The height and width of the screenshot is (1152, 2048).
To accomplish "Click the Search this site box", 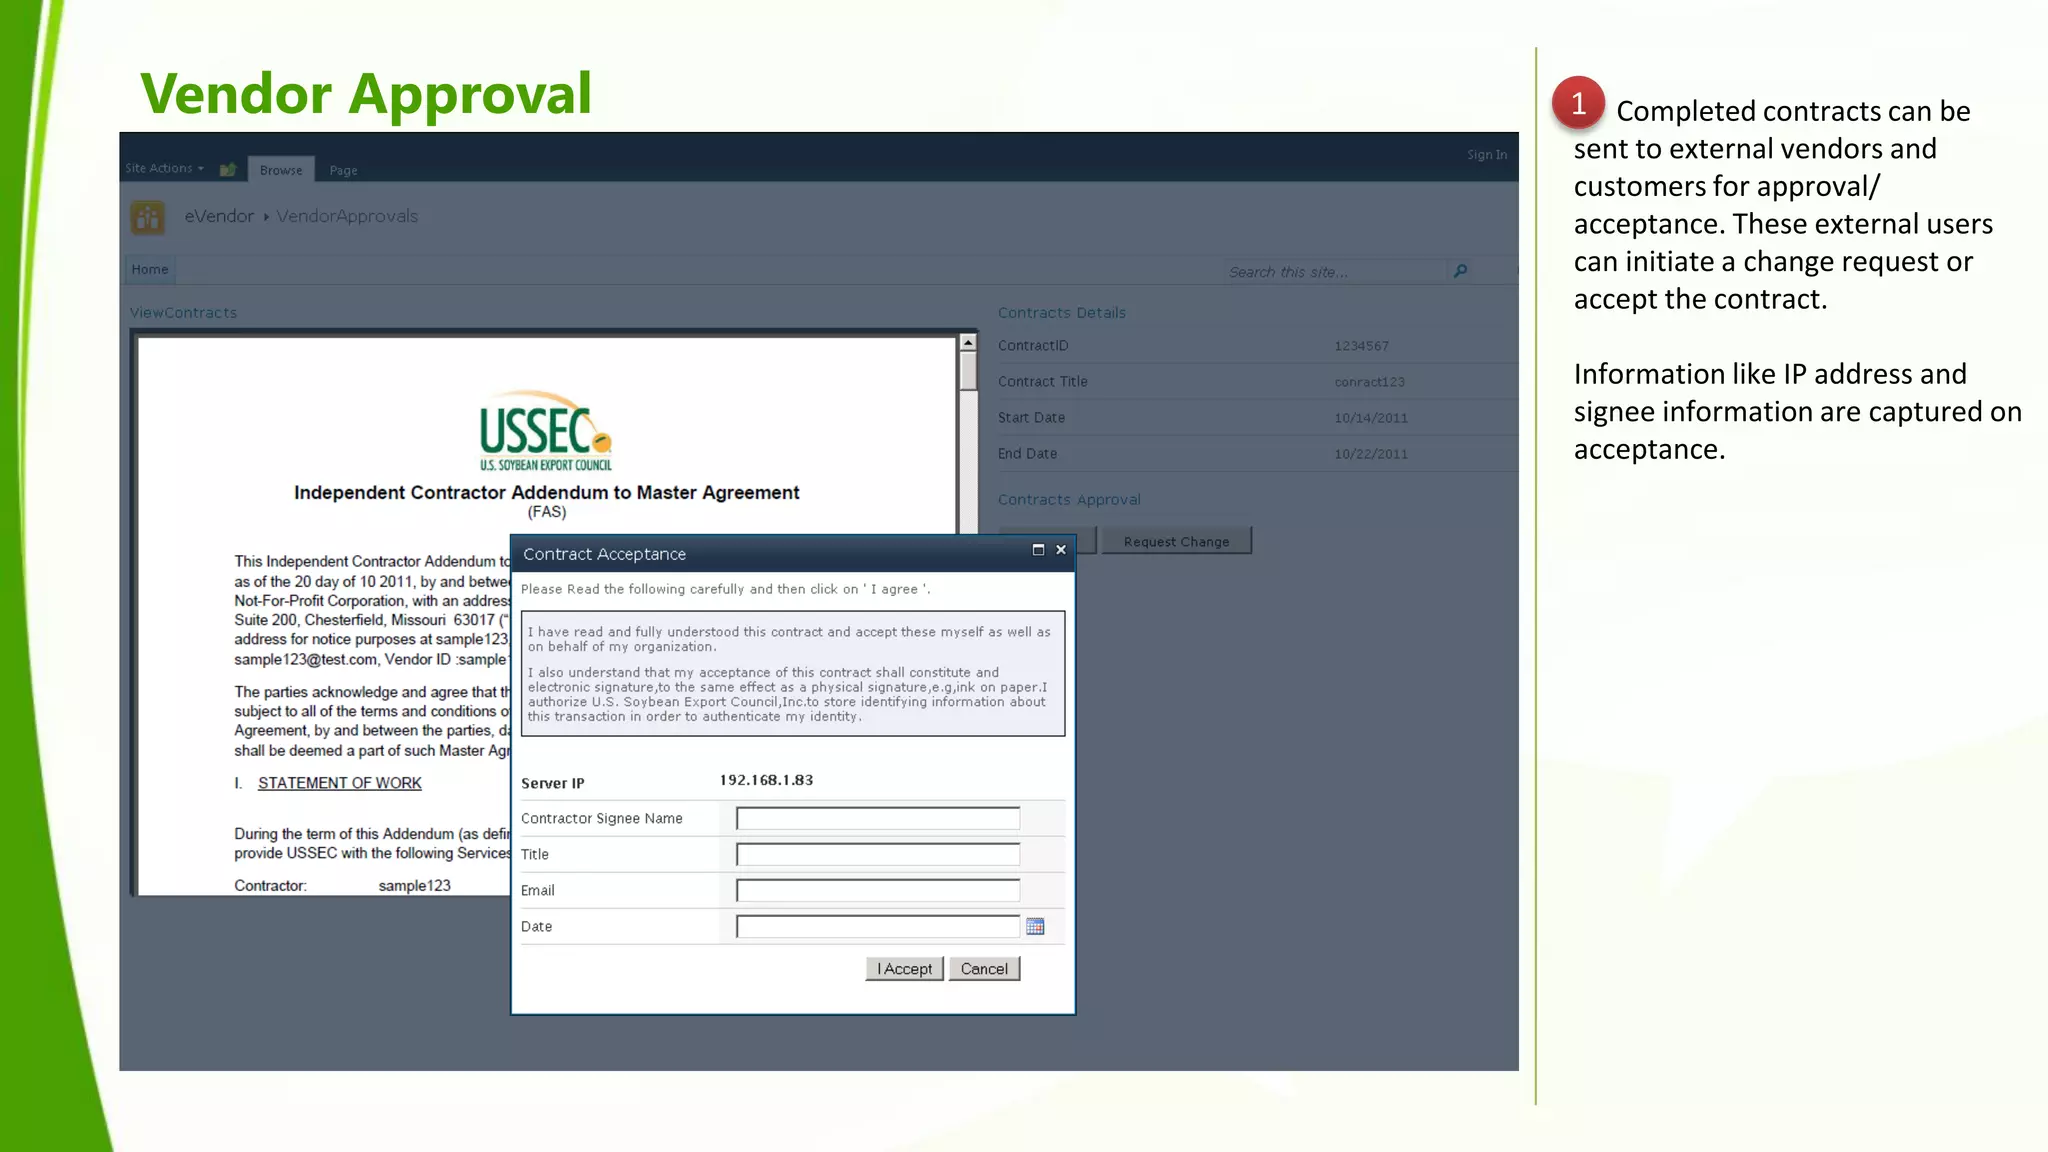I will click(x=1335, y=271).
